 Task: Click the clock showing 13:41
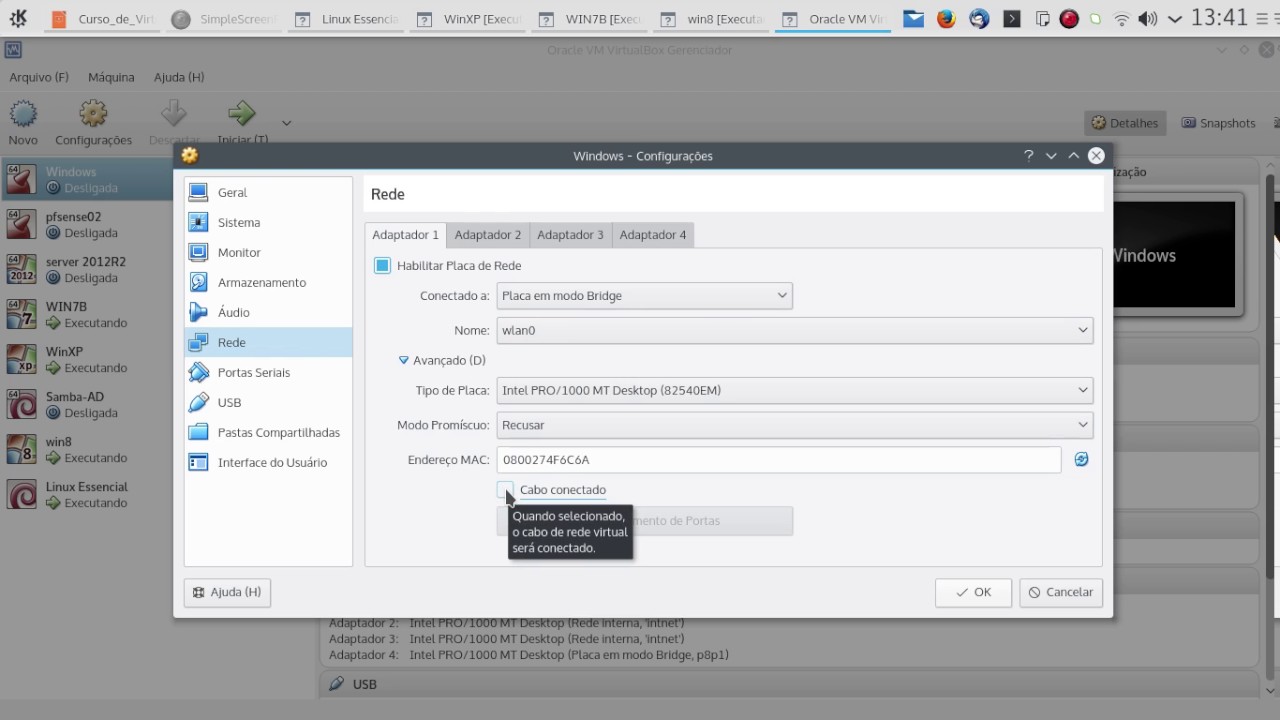(x=1220, y=18)
